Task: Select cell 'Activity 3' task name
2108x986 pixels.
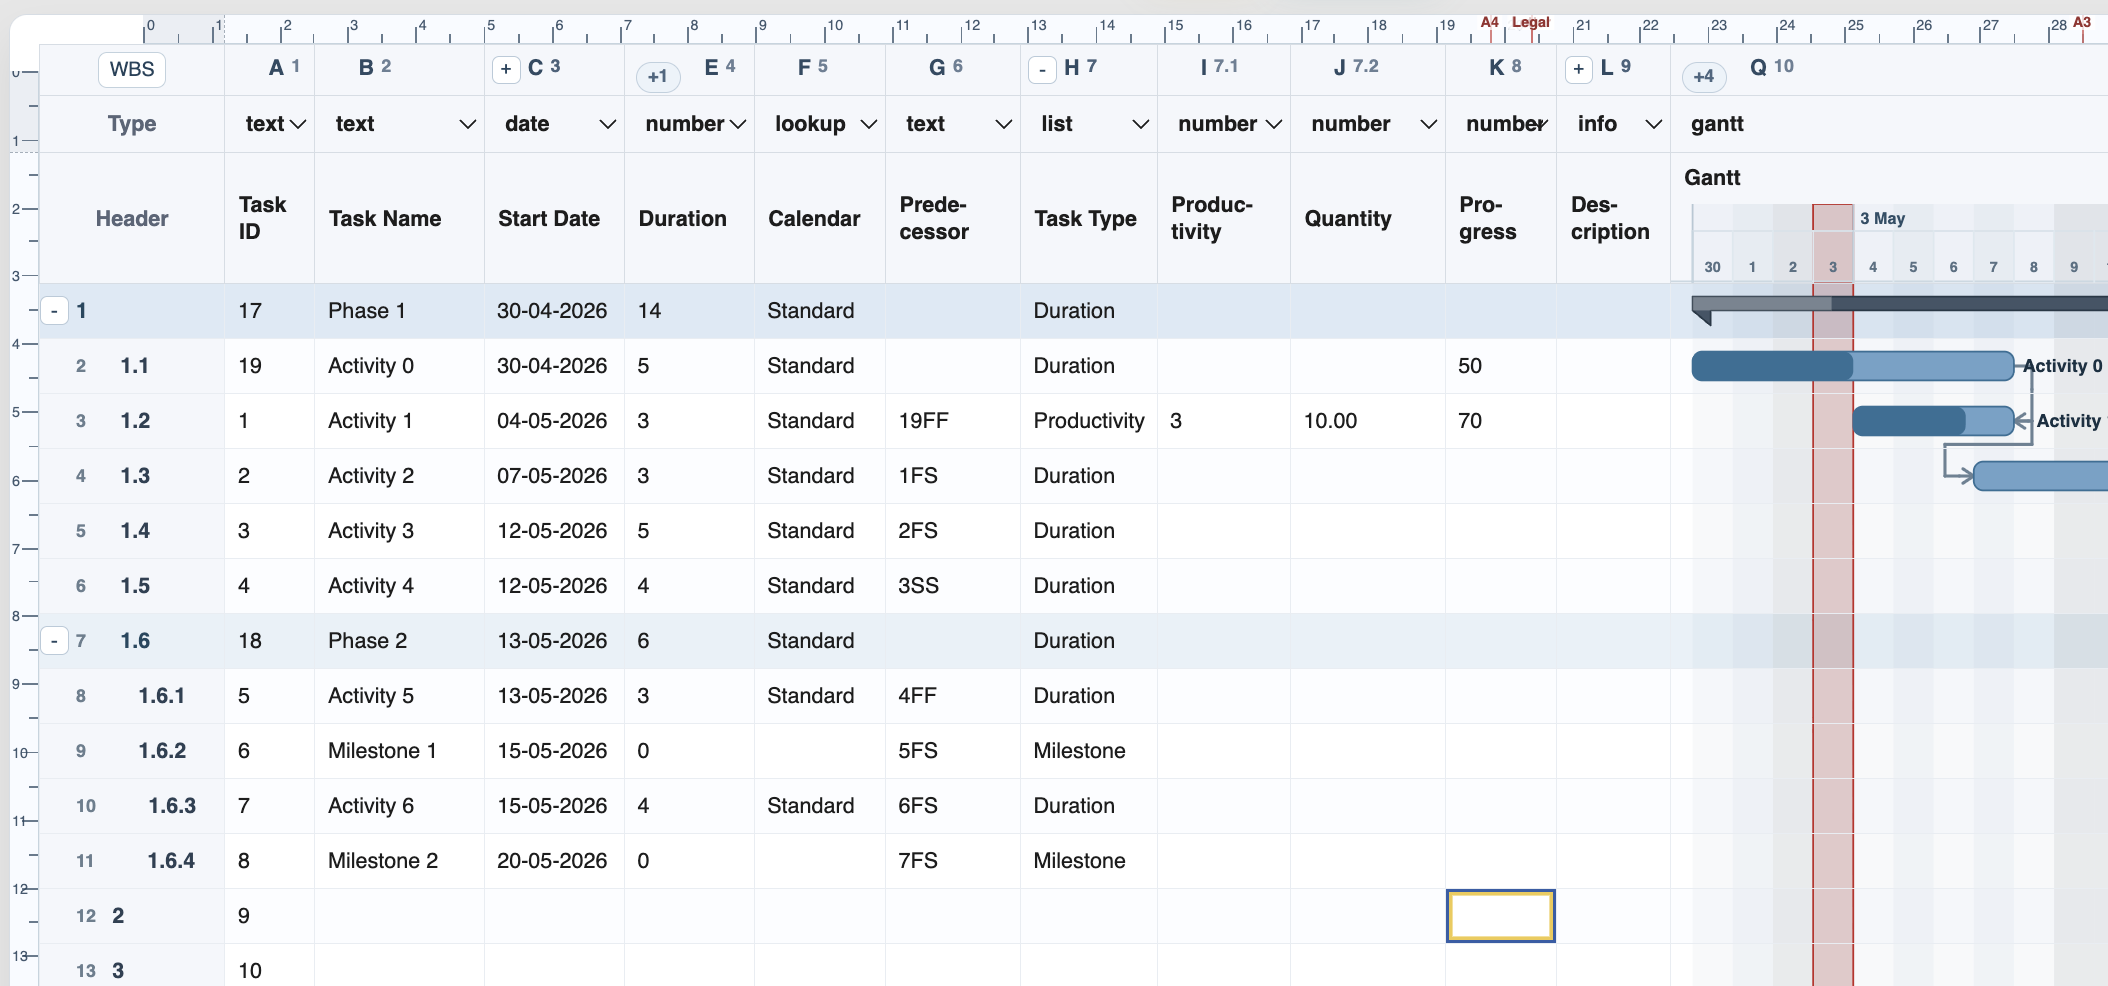Action: 399,531
